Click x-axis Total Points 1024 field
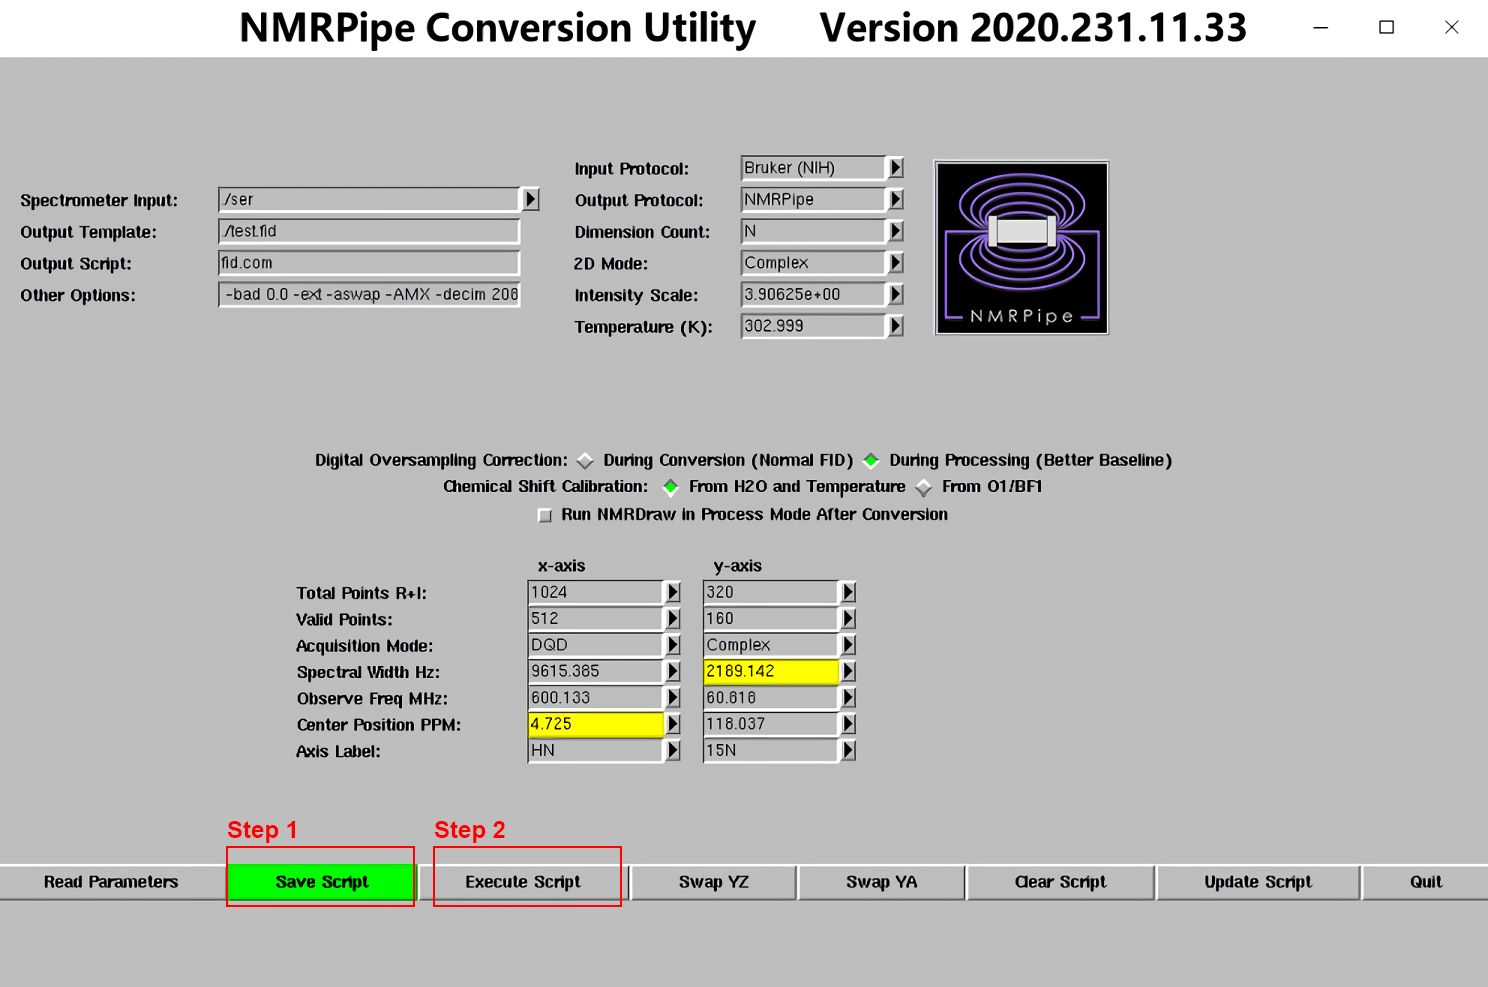1488x987 pixels. click(x=596, y=592)
